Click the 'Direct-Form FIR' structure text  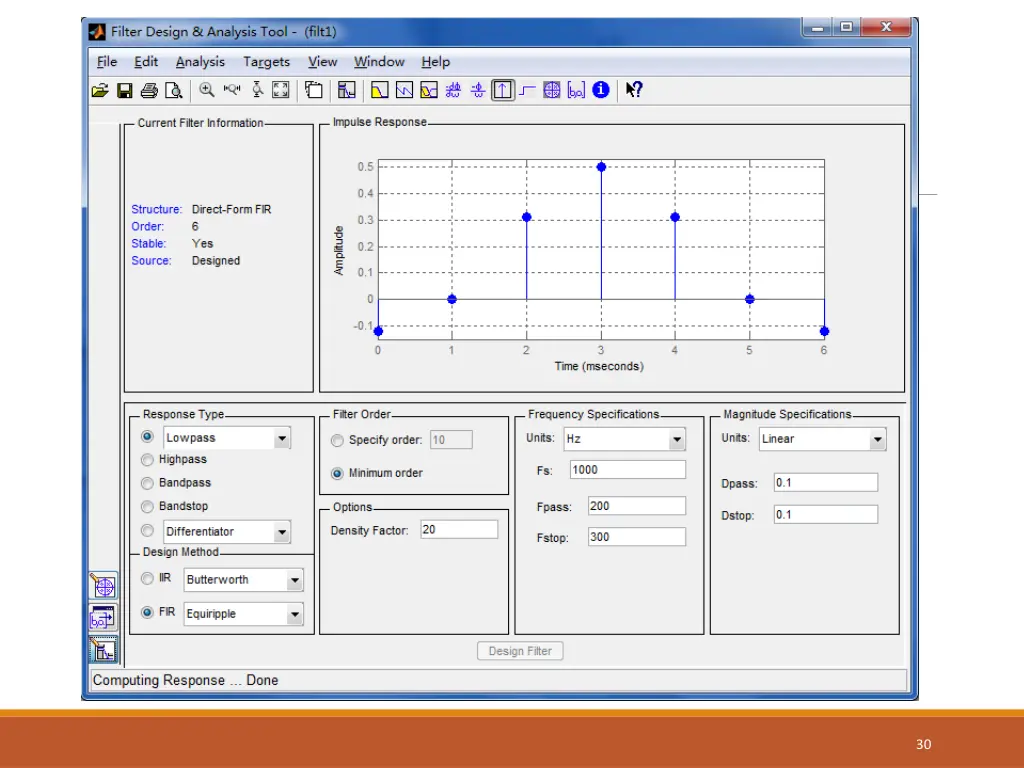coord(231,210)
